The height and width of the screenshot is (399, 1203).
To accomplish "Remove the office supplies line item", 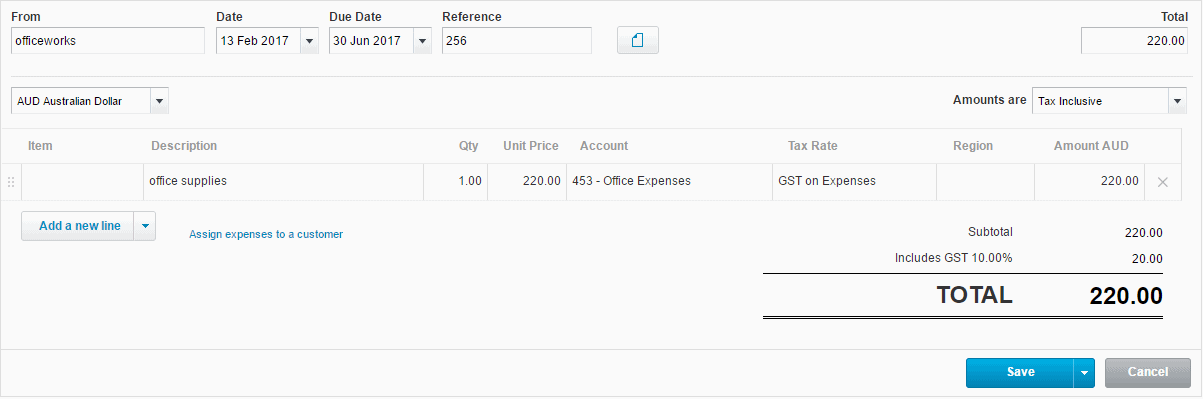I will pos(1162,182).
